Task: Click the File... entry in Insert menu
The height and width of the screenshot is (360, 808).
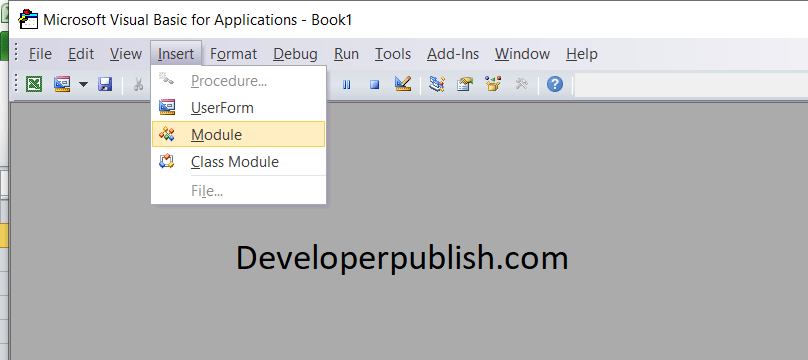Action: pos(239,191)
